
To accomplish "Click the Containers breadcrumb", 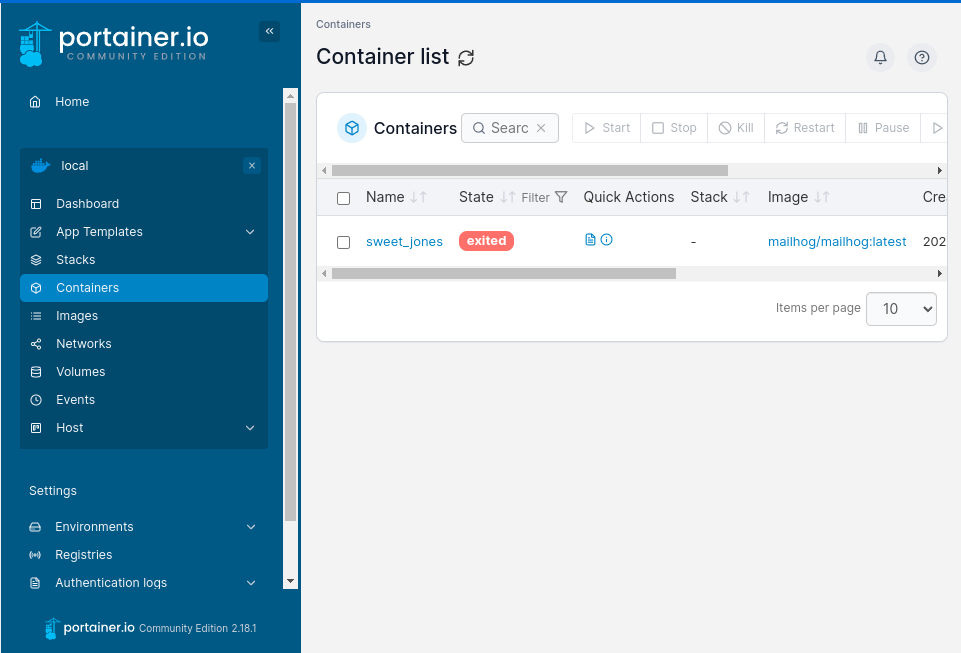I will coord(343,25).
